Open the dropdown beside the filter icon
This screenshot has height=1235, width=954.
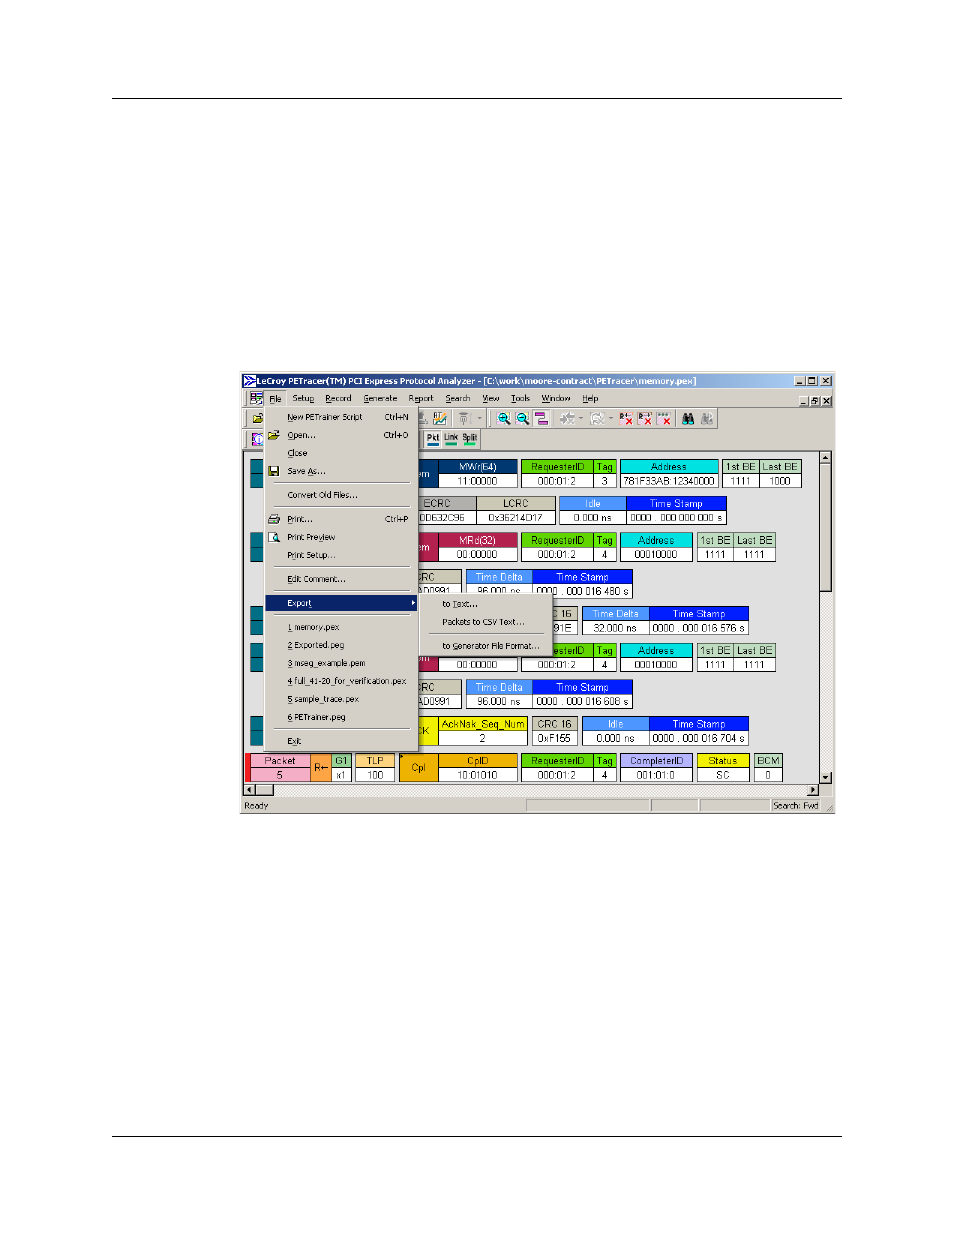tap(580, 418)
